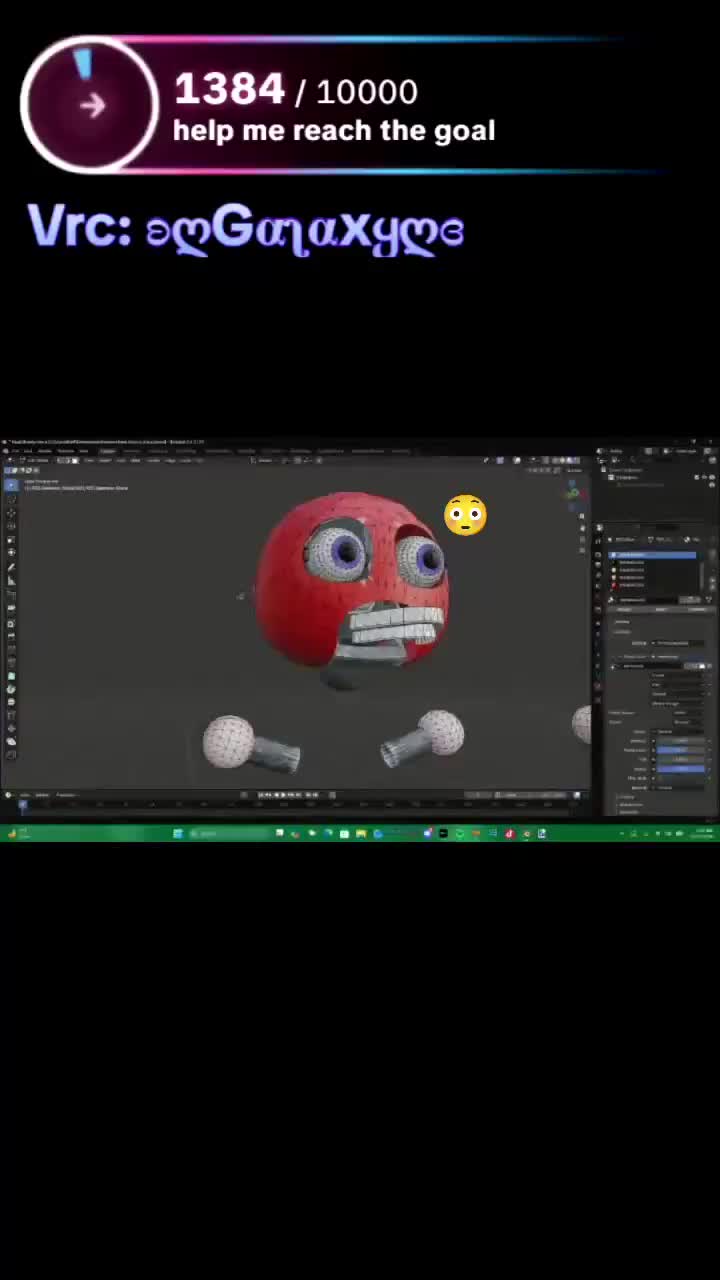Click the Blender logo in top menu bar
This screenshot has width=720, height=1280.
coord(5,450)
